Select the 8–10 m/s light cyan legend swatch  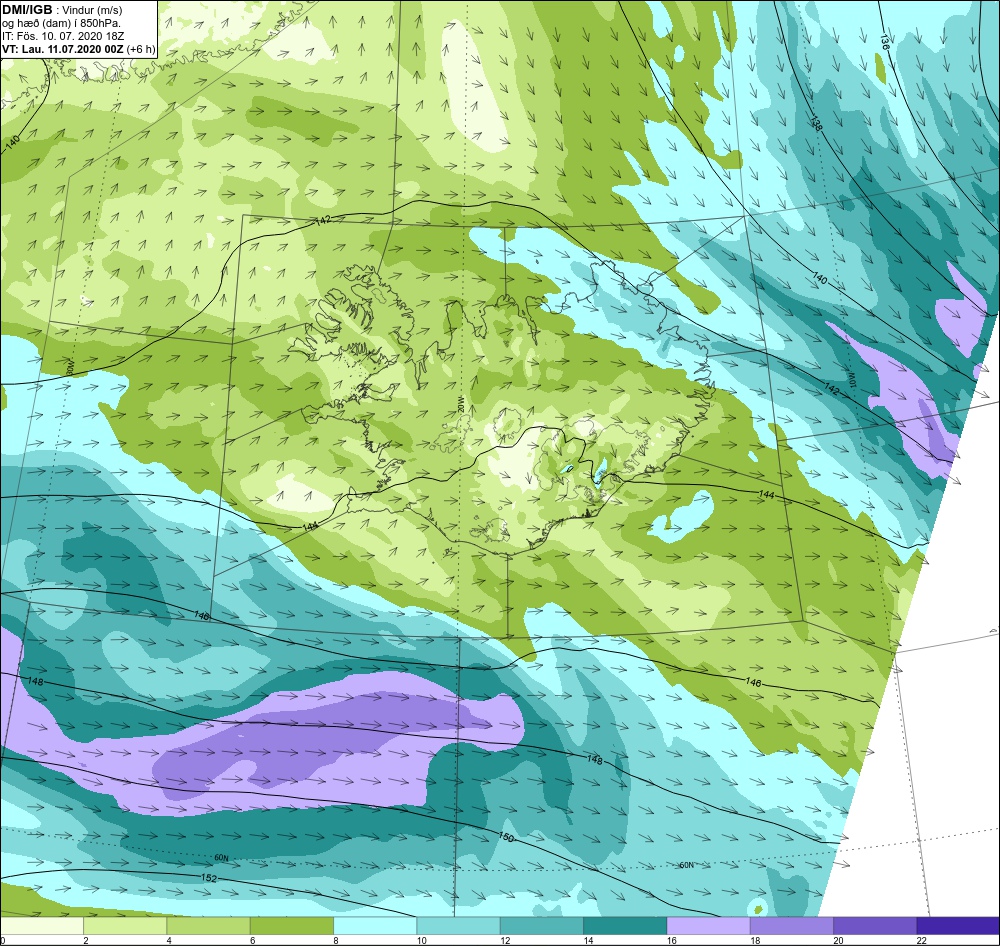coord(375,925)
